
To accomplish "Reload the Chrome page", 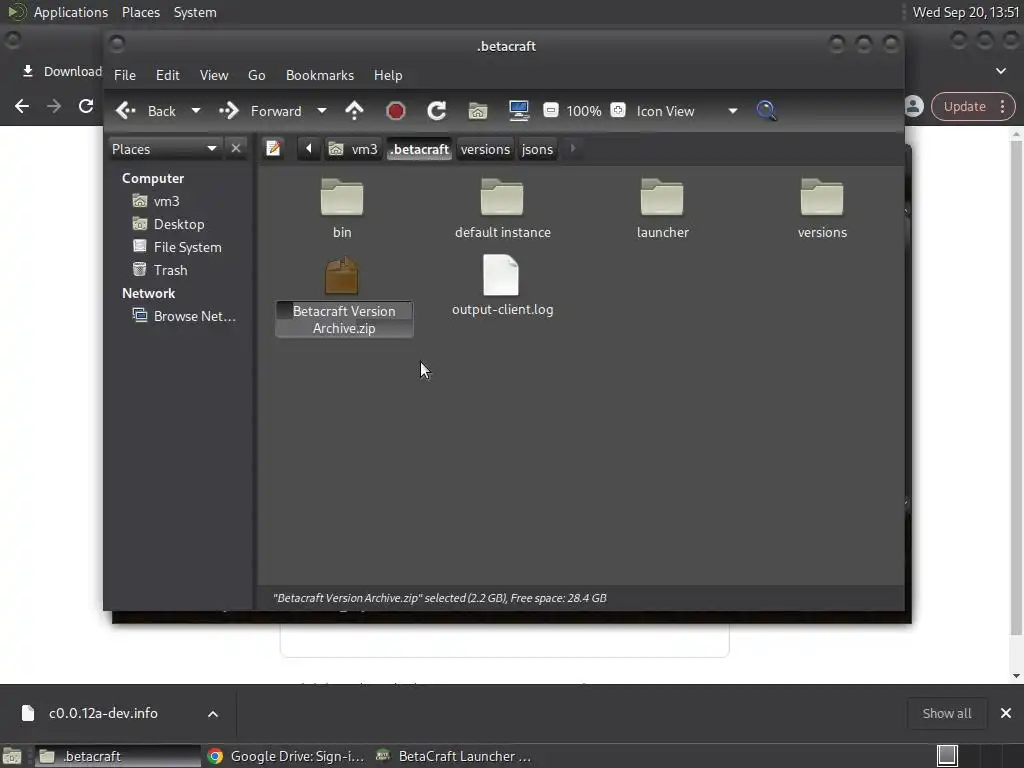I will click(x=86, y=106).
